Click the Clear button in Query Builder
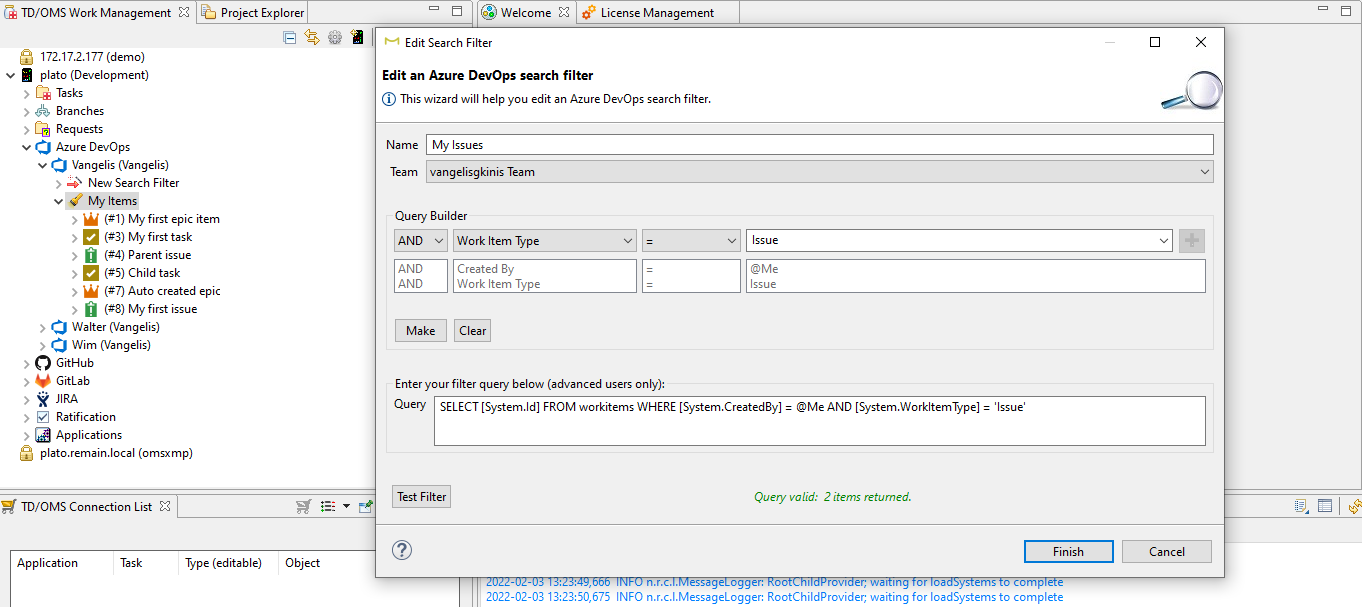The height and width of the screenshot is (607, 1362). 472,331
